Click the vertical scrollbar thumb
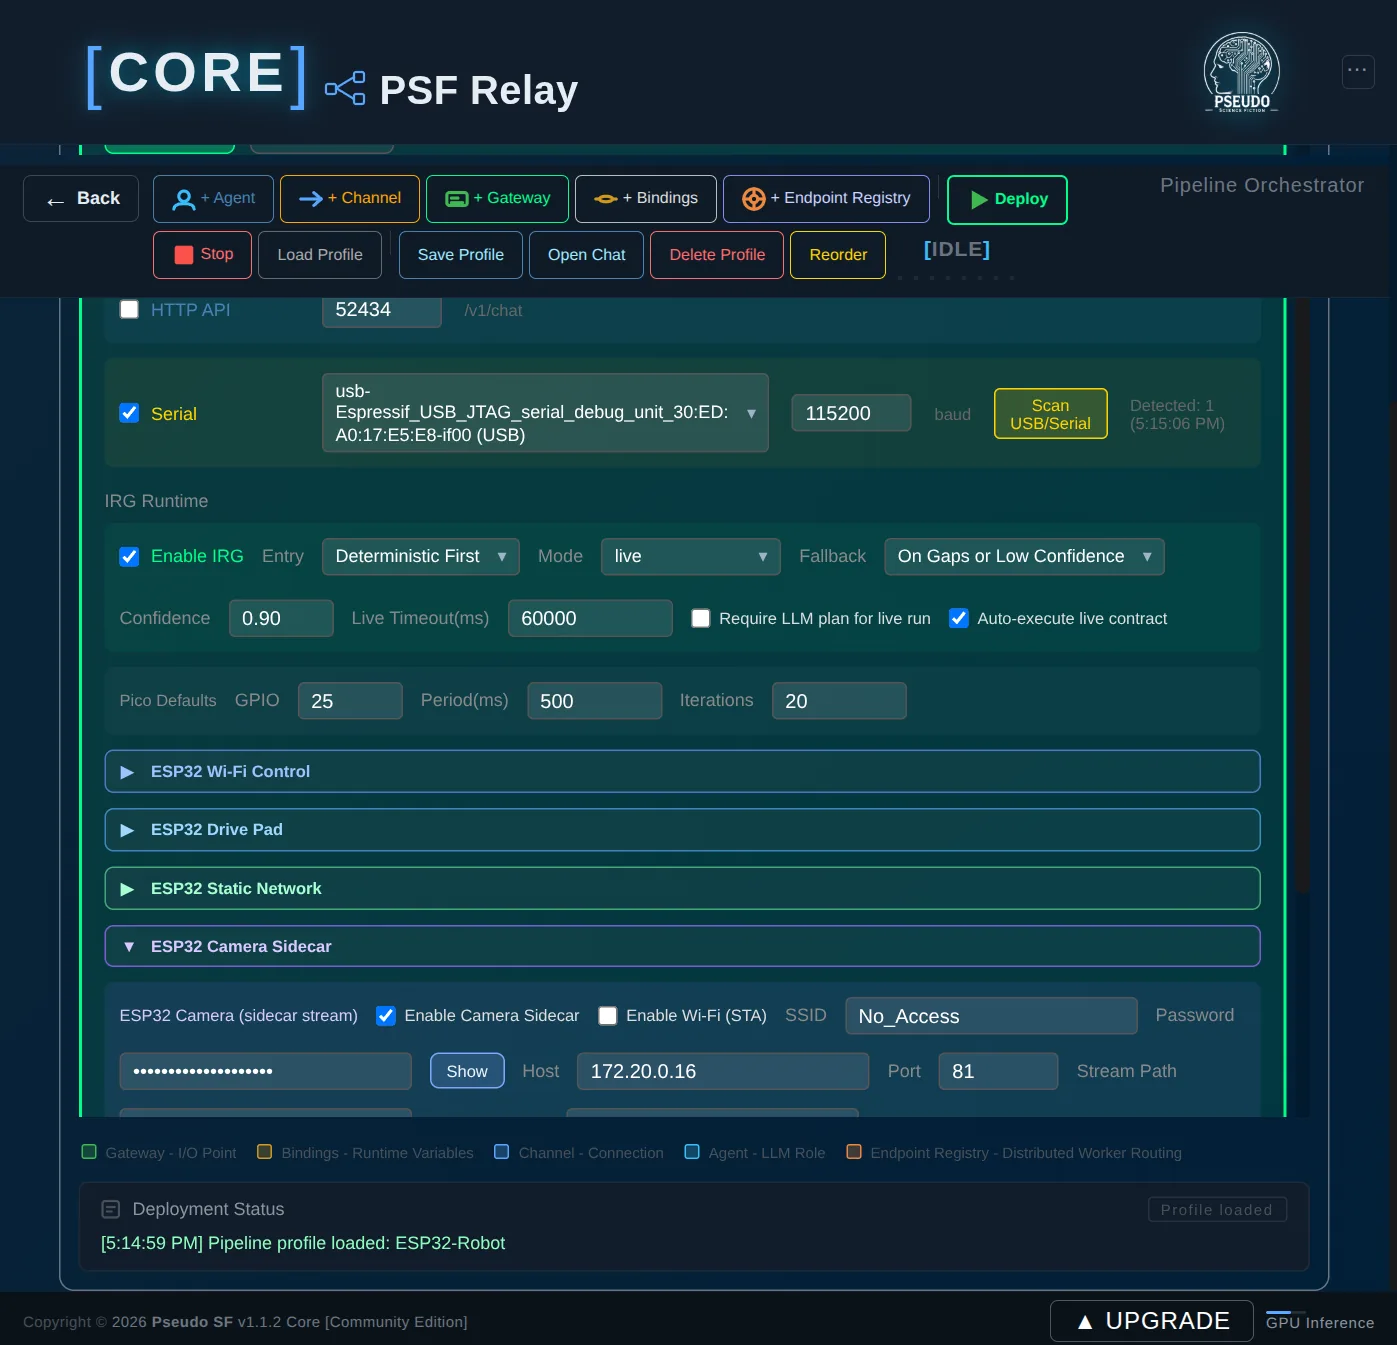Viewport: 1397px width, 1345px height. coord(1302,595)
